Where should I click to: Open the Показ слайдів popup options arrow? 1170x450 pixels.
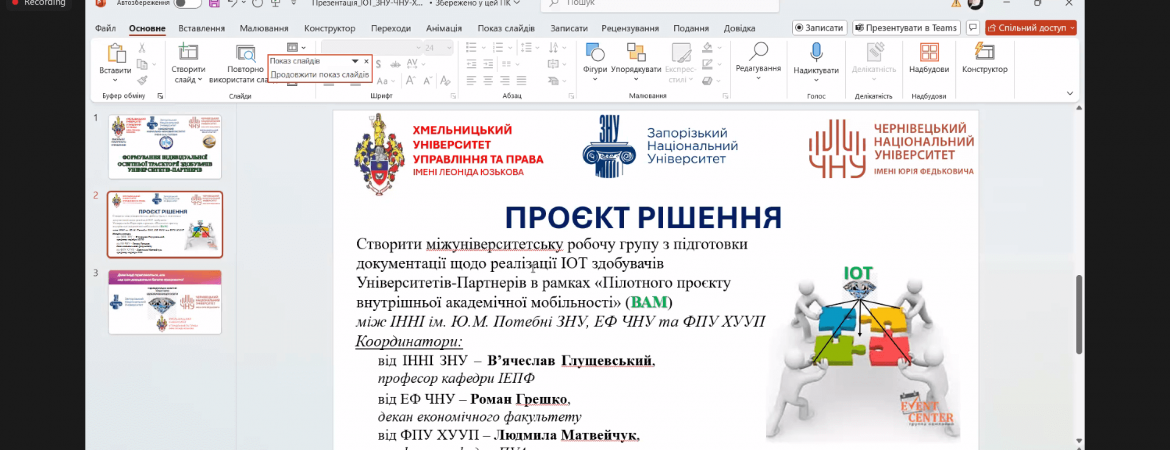click(x=355, y=61)
